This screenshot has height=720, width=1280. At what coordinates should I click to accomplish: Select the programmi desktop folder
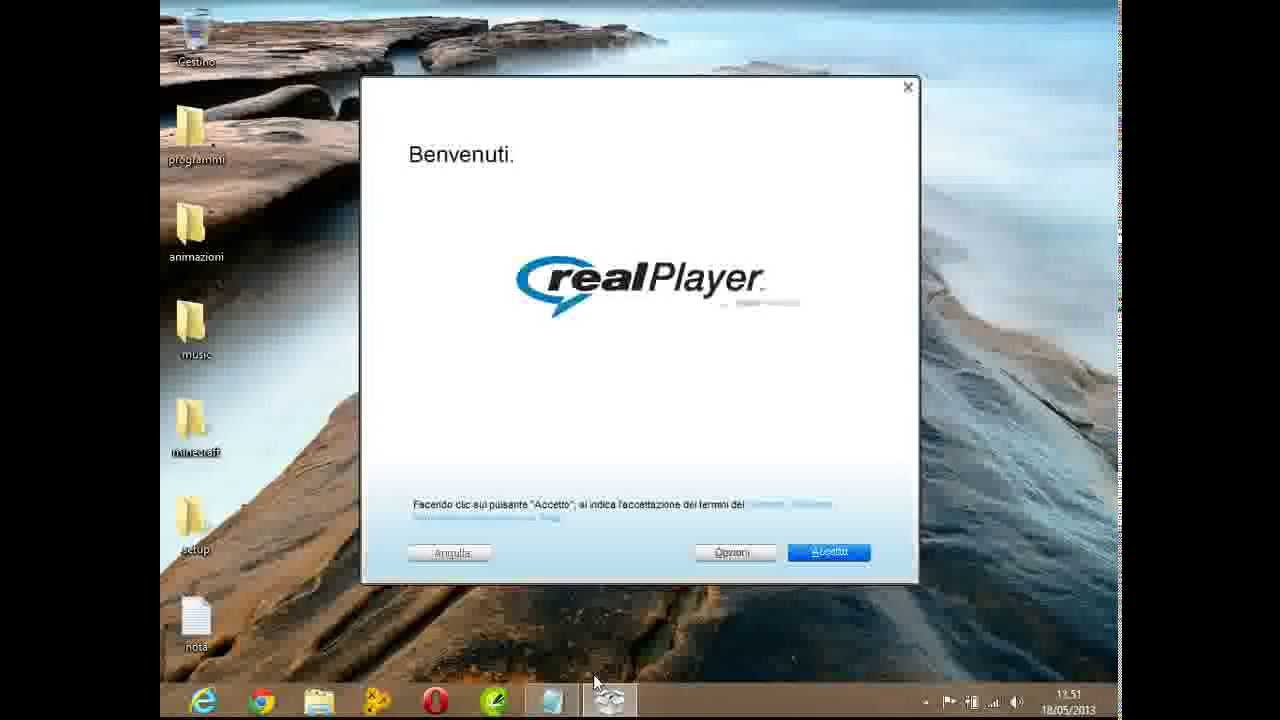pyautogui.click(x=196, y=136)
